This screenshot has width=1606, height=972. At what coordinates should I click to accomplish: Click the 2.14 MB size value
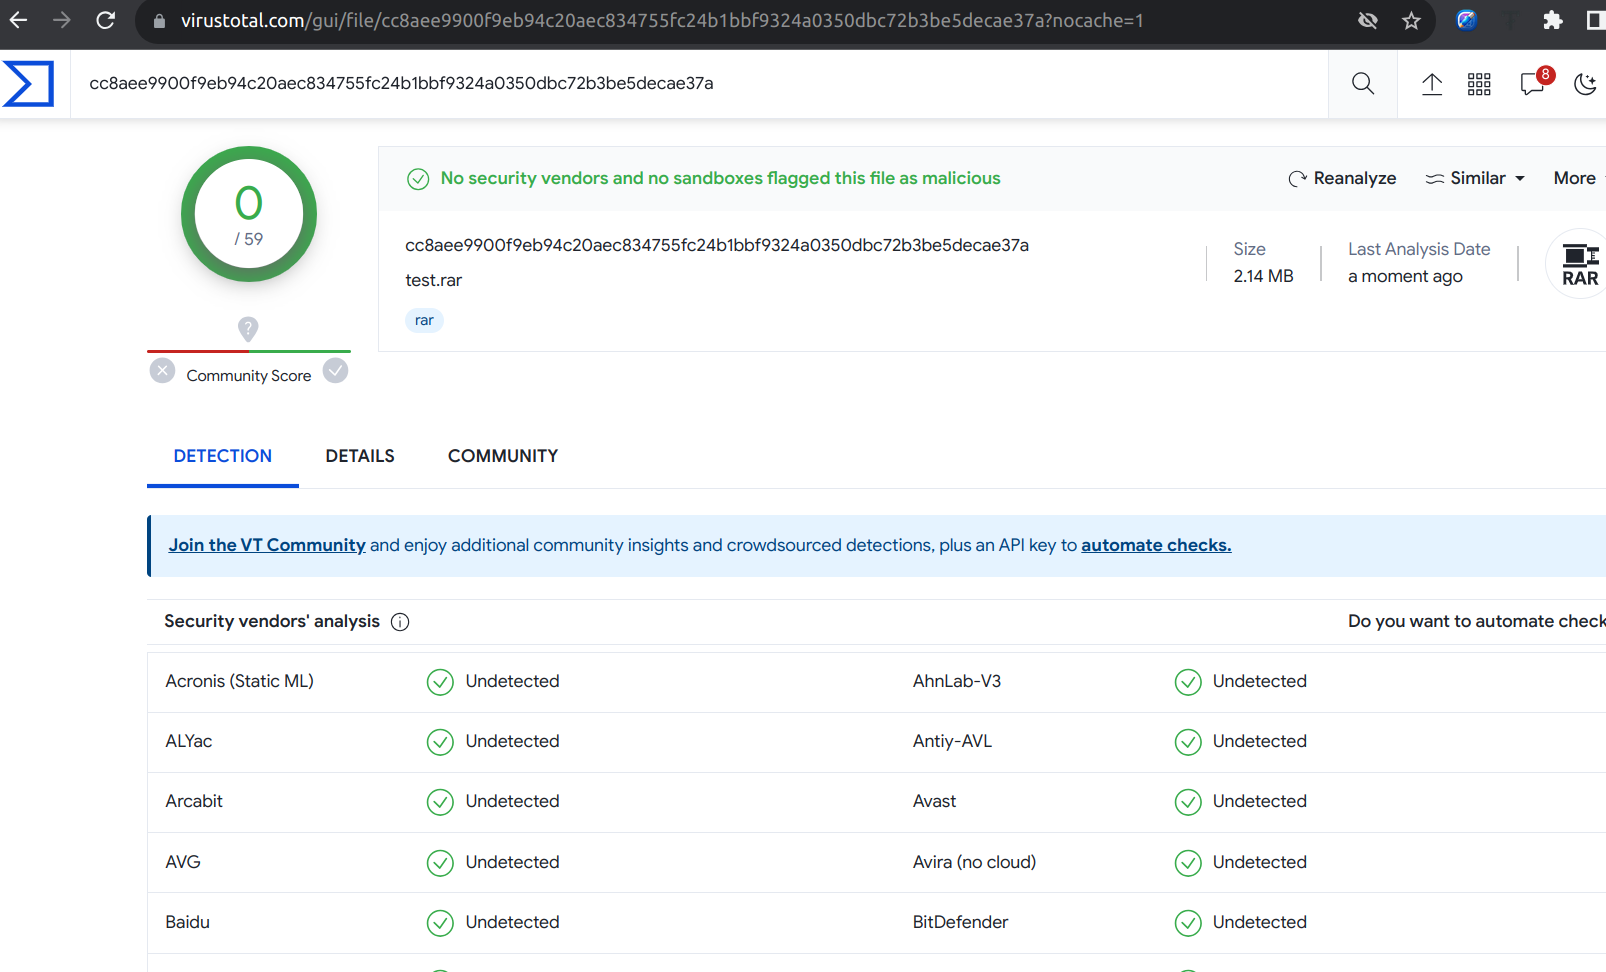pos(1263,276)
